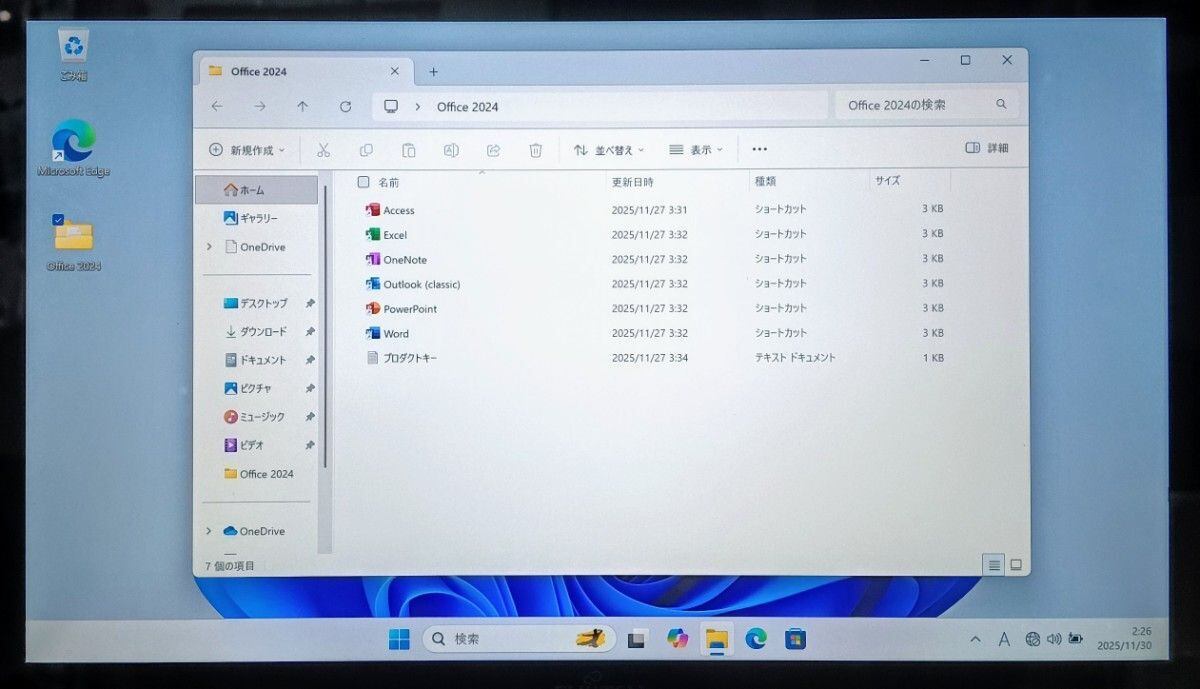
Task: Open Microsoft Edge desktop shortcut
Action: [x=73, y=149]
